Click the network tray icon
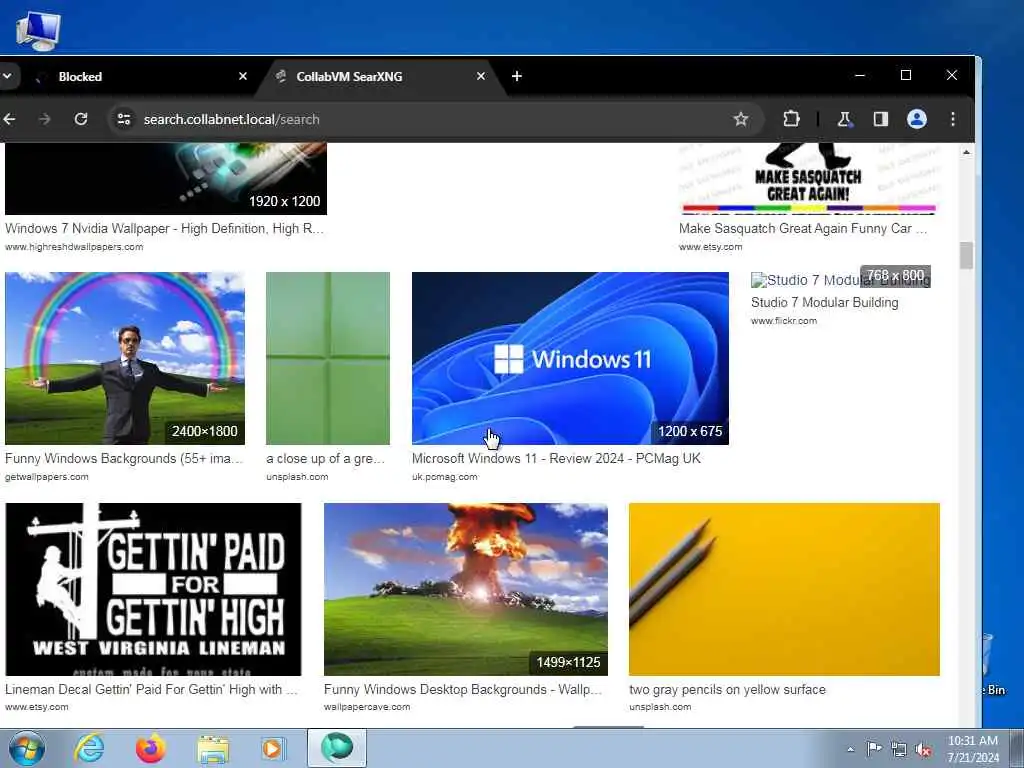Image resolution: width=1024 pixels, height=768 pixels. (x=899, y=750)
